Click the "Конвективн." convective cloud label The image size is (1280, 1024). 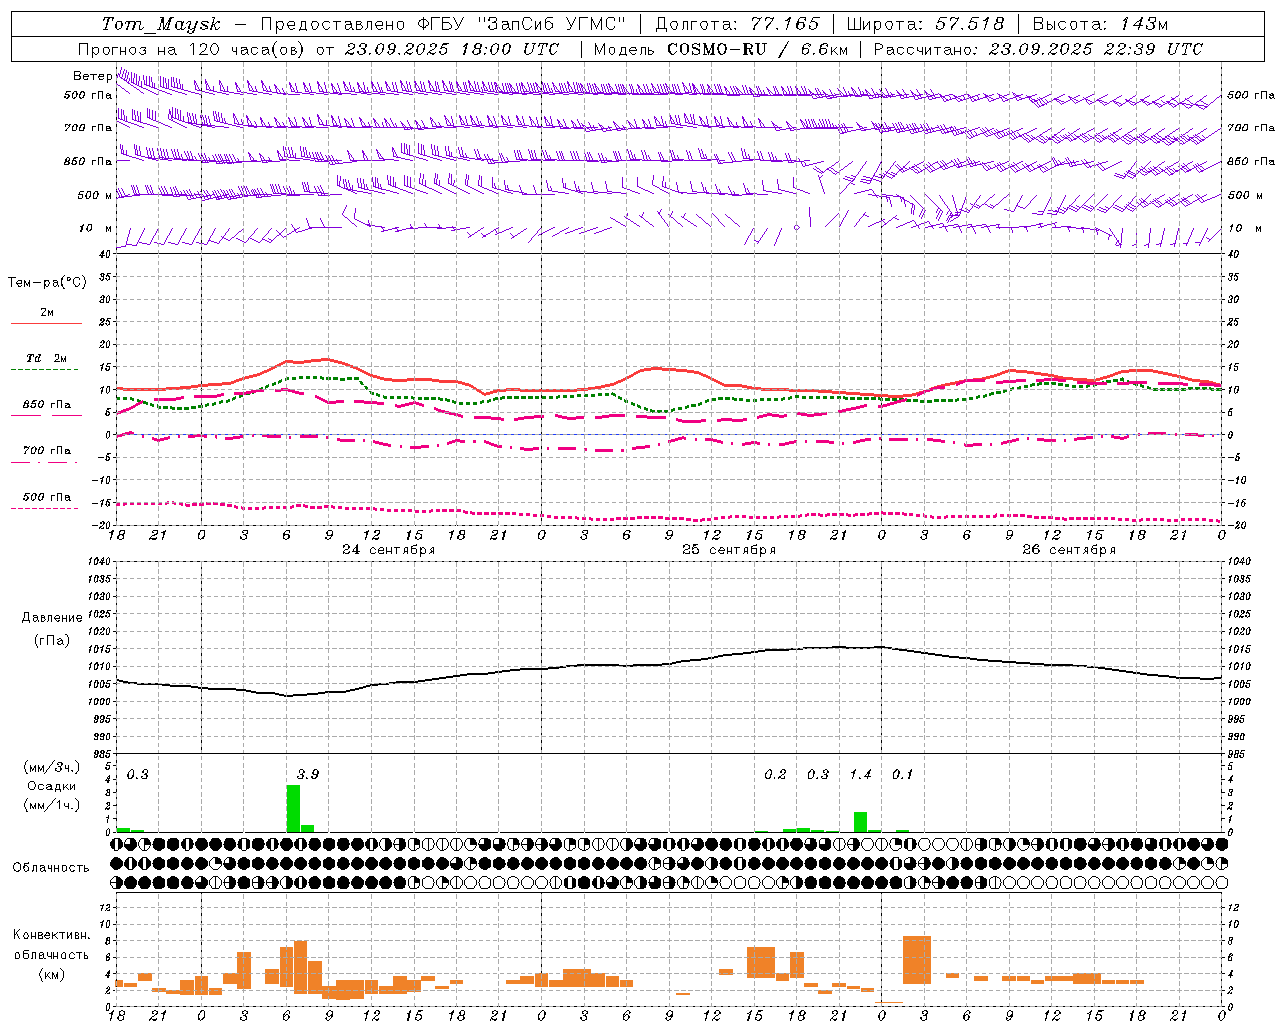(52, 935)
